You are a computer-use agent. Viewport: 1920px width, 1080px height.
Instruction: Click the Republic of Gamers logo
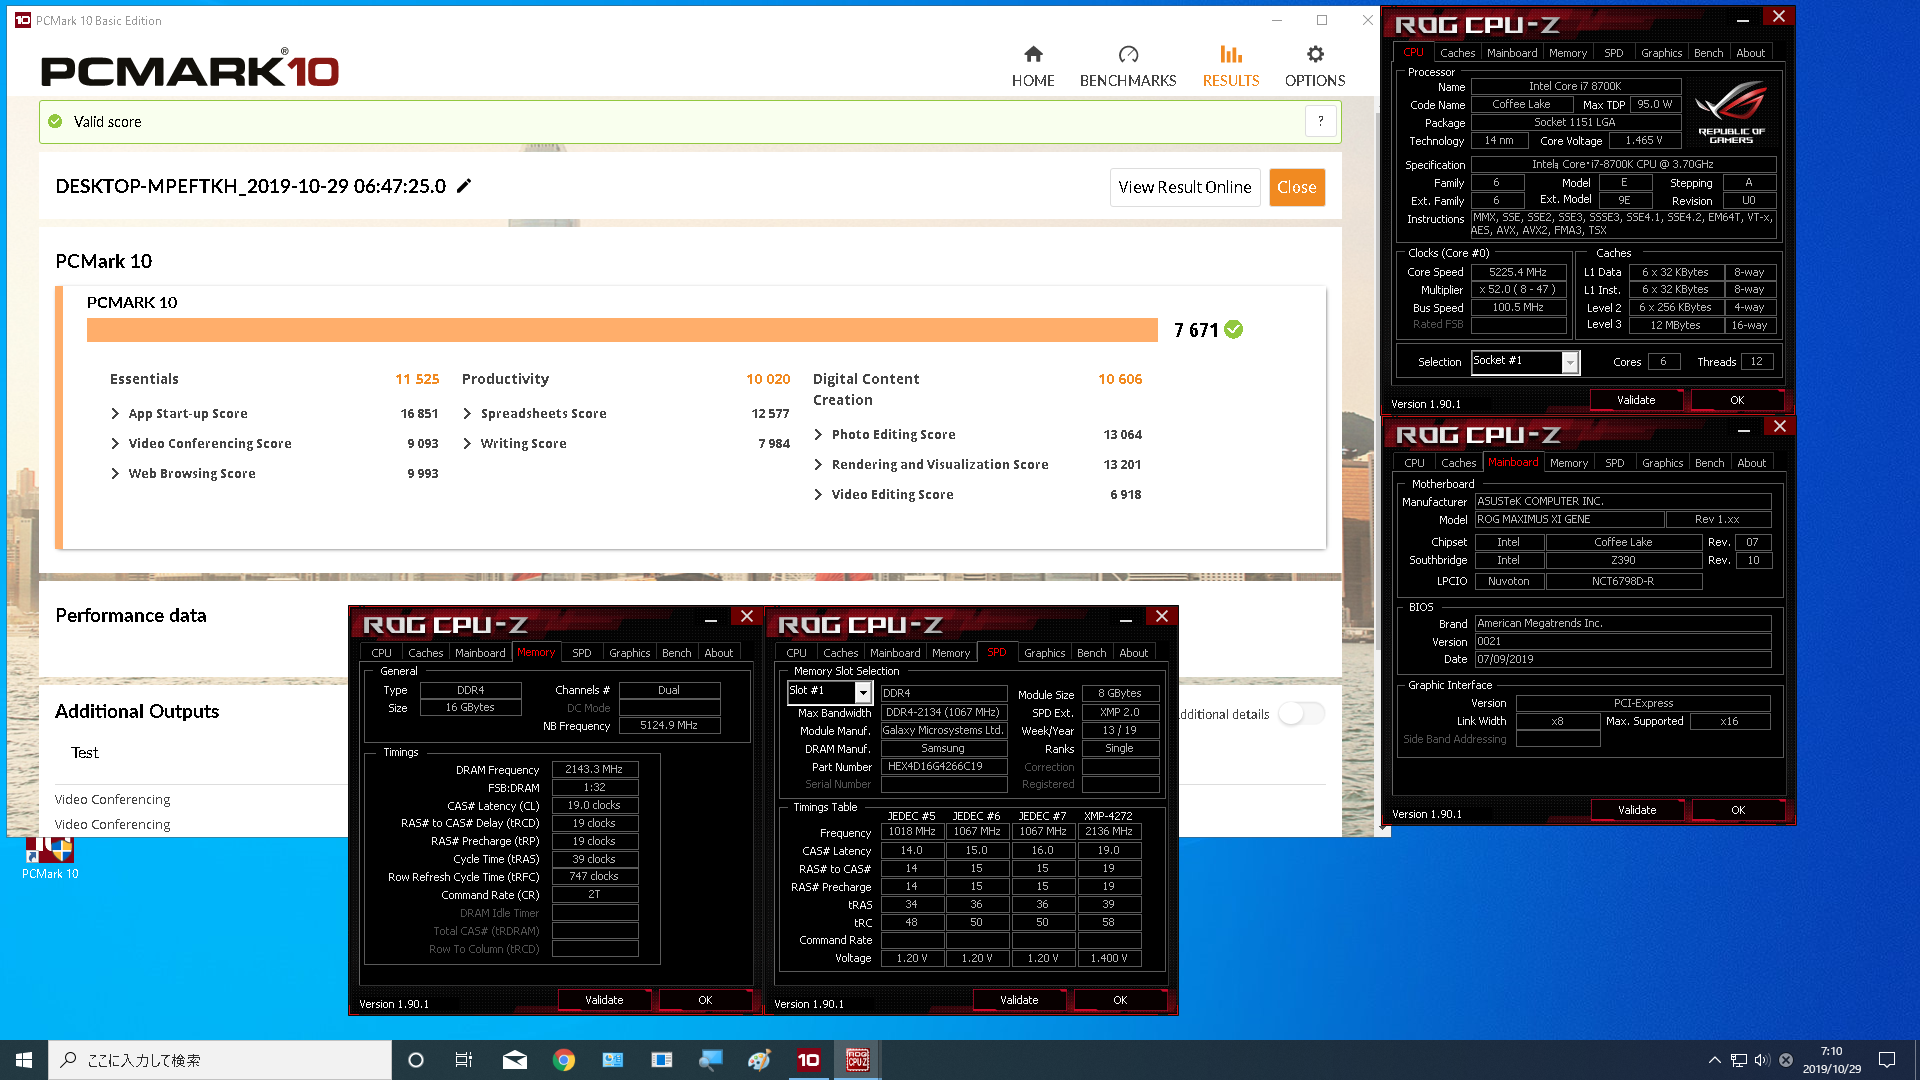point(1731,112)
